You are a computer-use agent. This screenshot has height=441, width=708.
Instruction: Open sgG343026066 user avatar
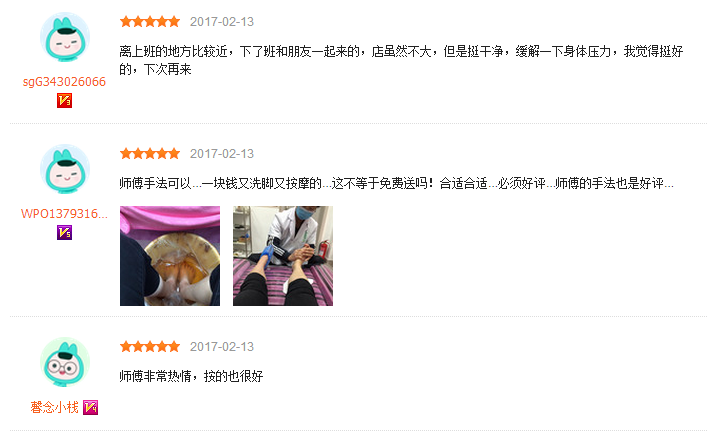point(65,37)
